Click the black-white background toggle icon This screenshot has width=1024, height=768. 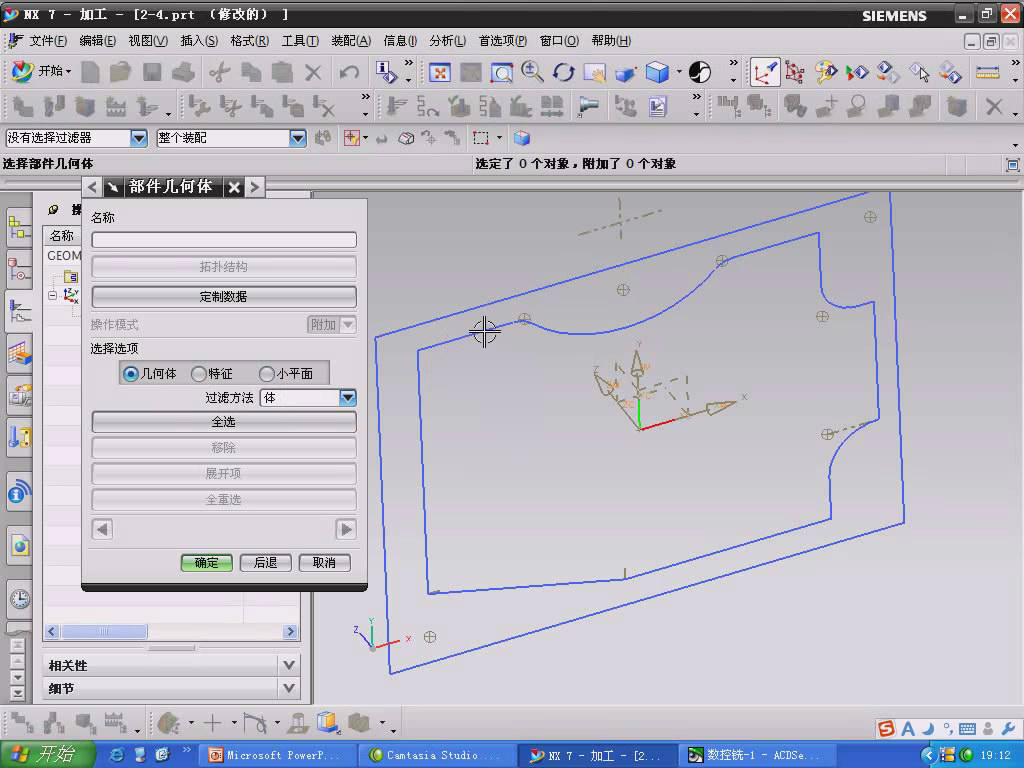[700, 72]
